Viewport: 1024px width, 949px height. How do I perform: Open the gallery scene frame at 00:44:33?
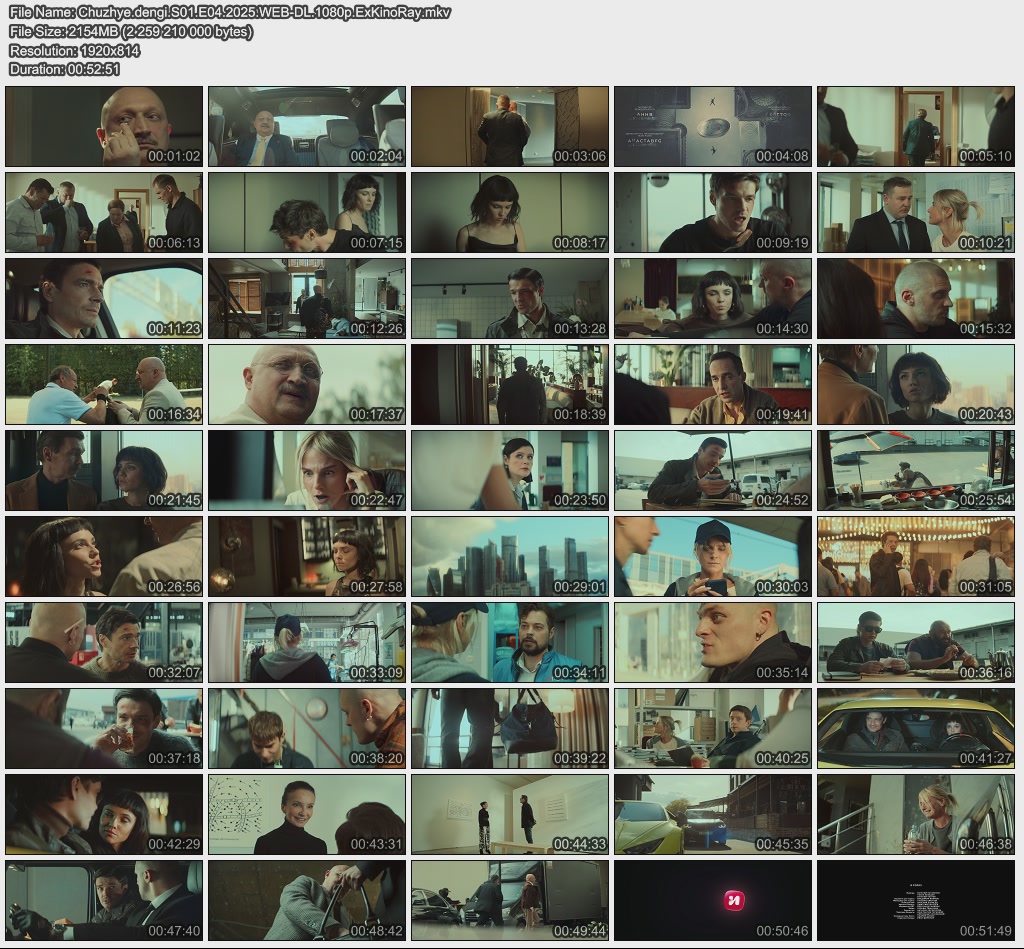click(x=510, y=814)
